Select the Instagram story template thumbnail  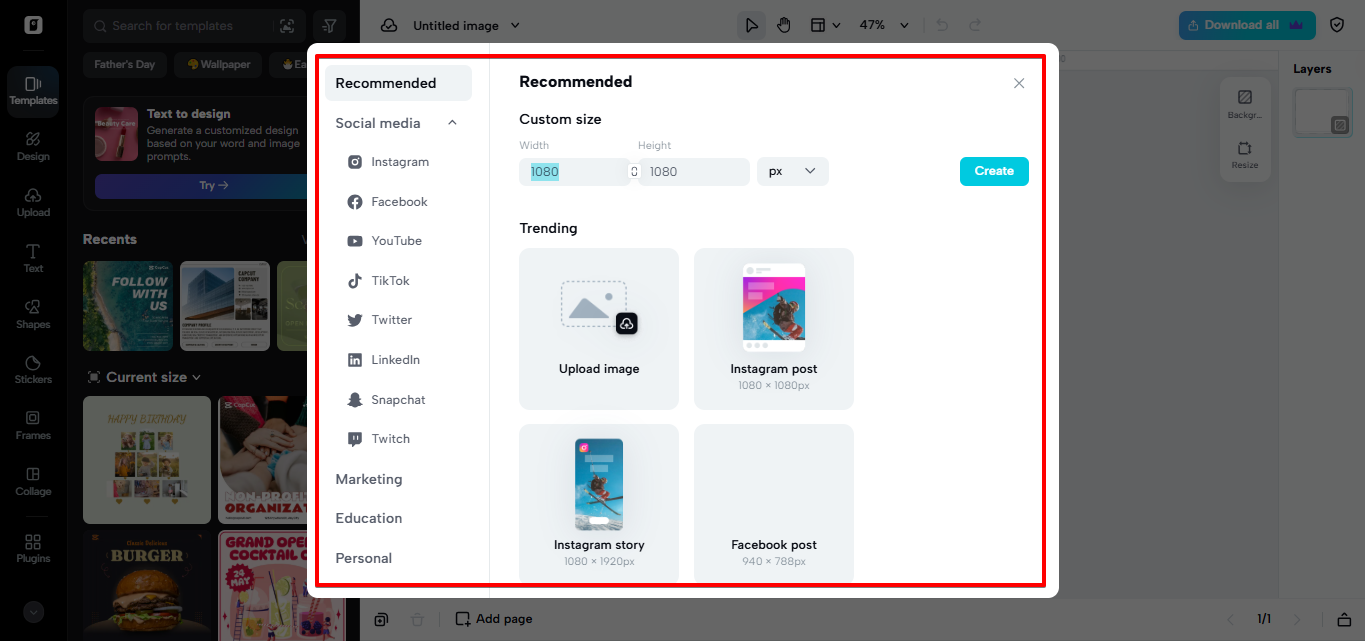point(598,484)
